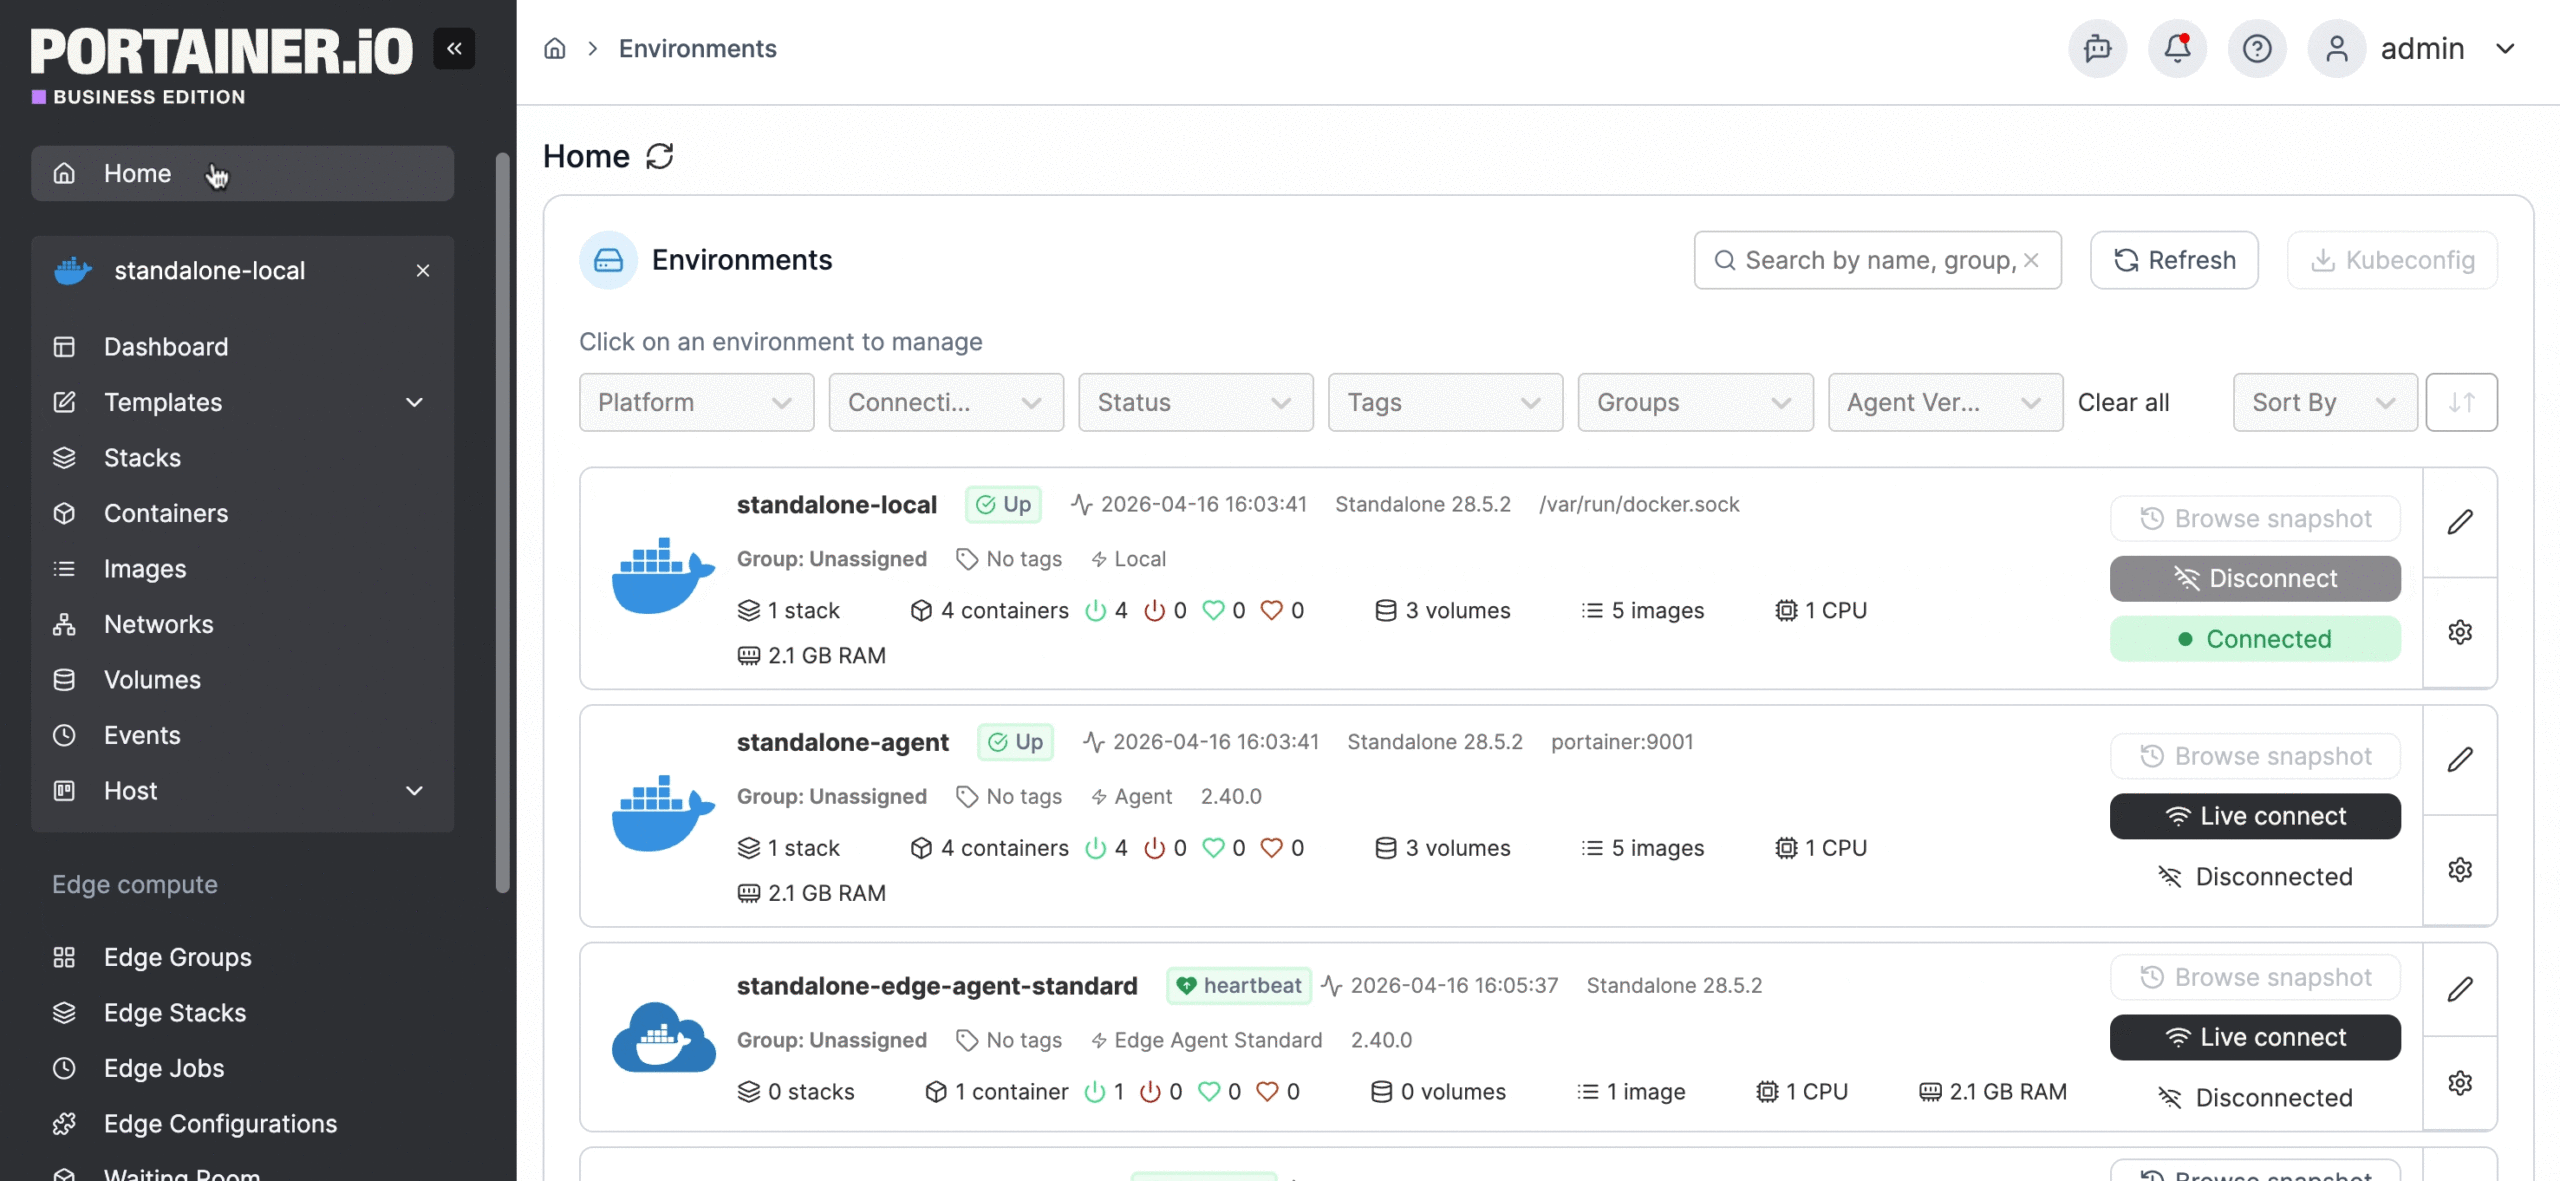Open settings gear for standalone-edge-agent-standard
Viewport: 2560px width, 1181px height.
[2460, 1083]
